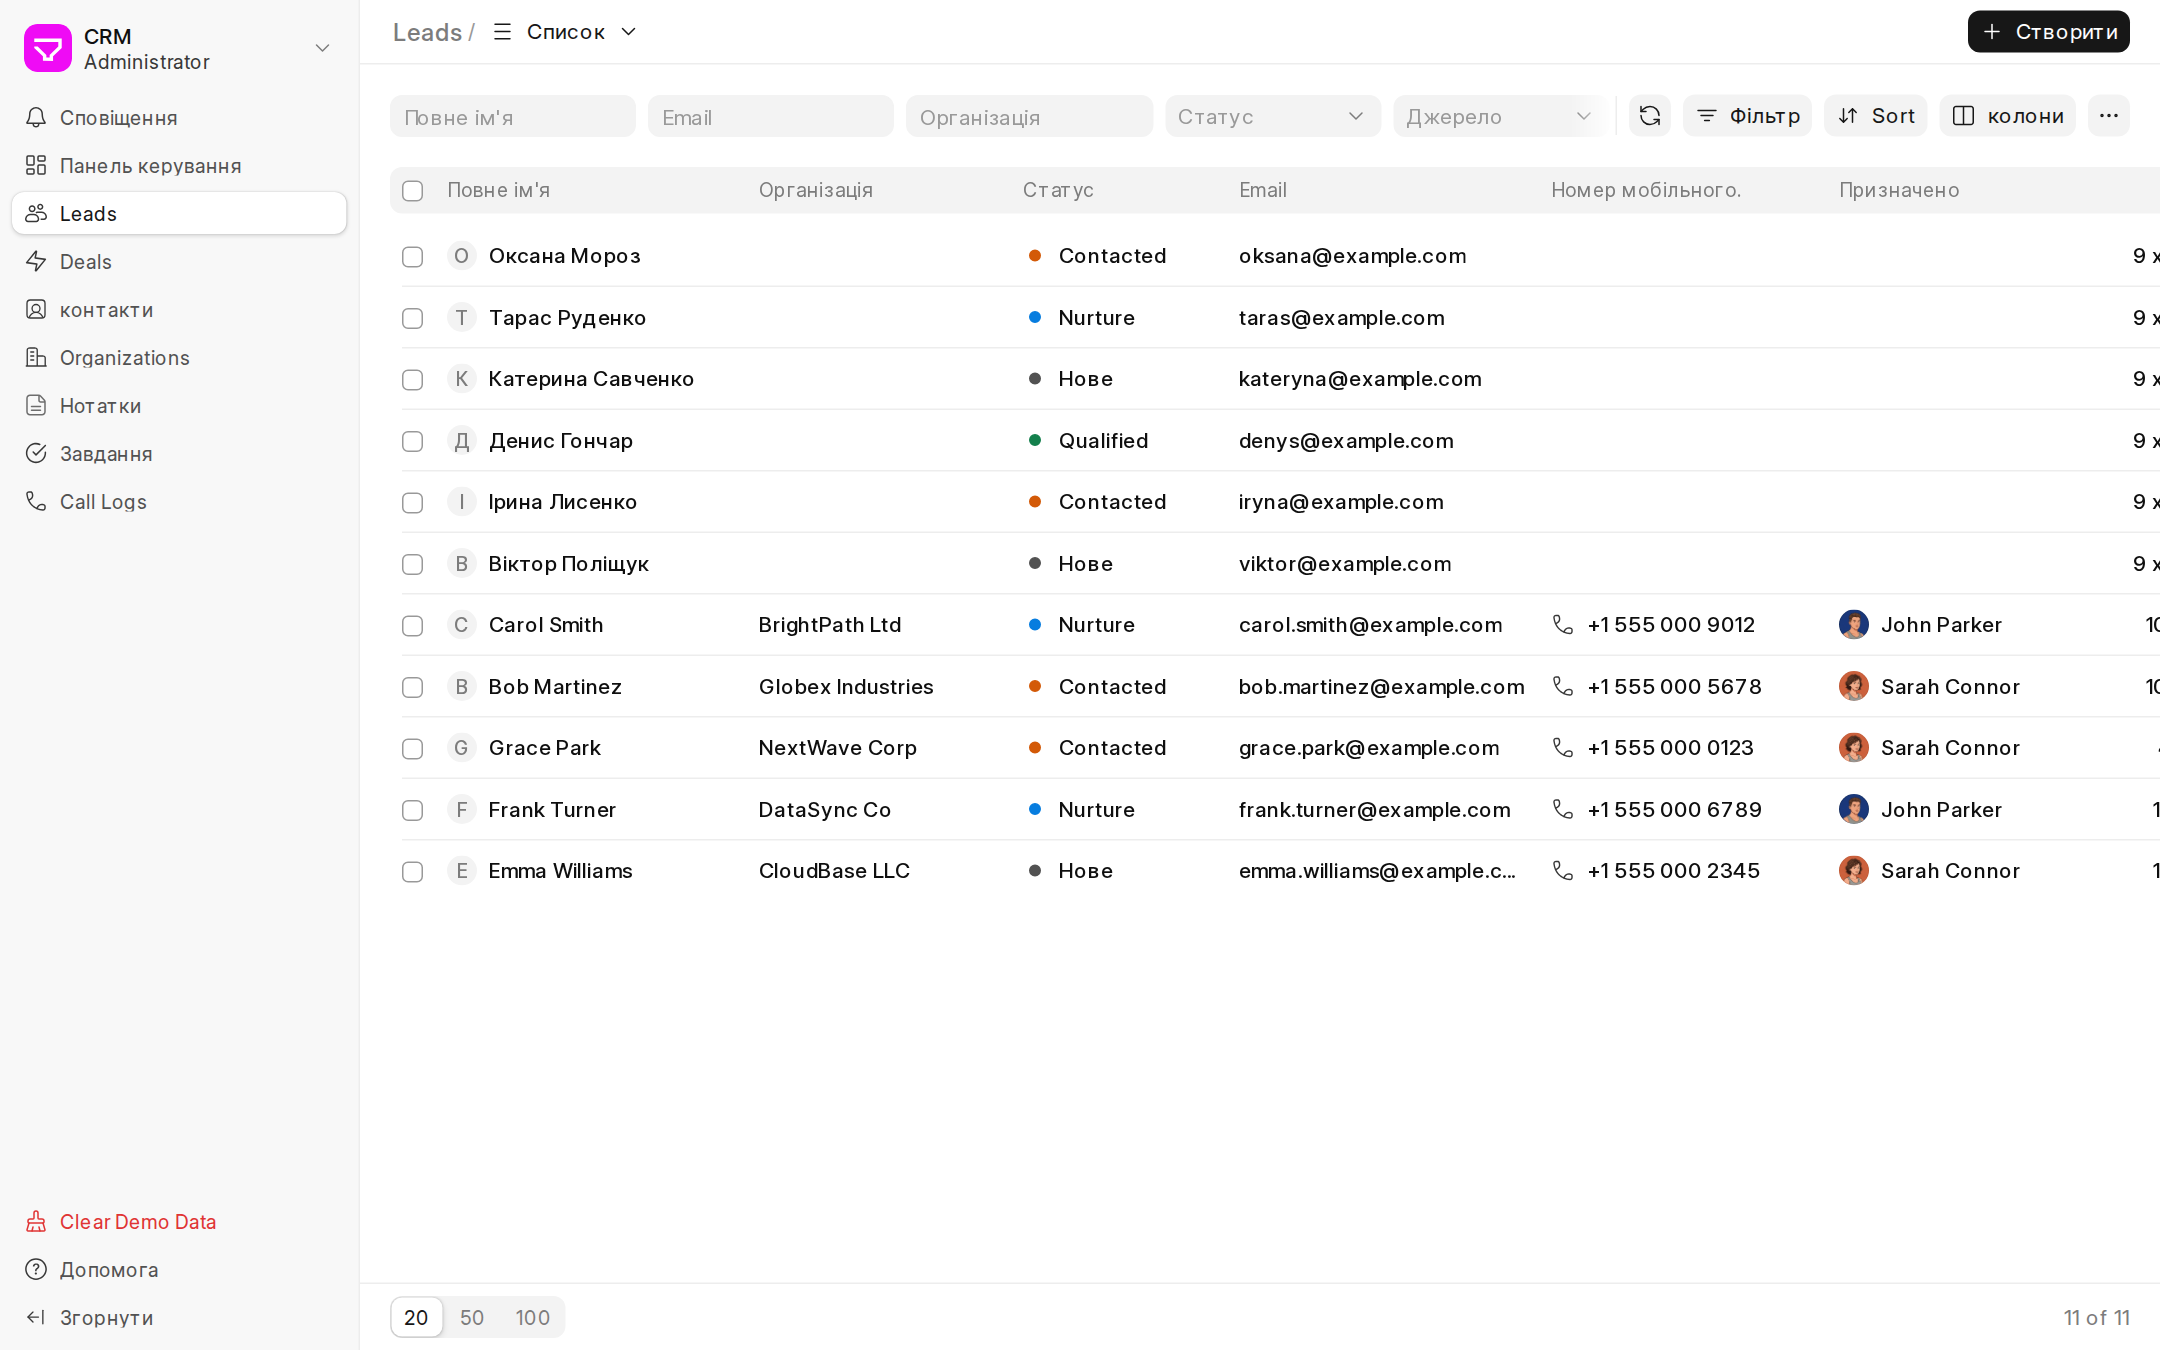
Task: Click Clear Demo Data
Action: click(x=179, y=1222)
